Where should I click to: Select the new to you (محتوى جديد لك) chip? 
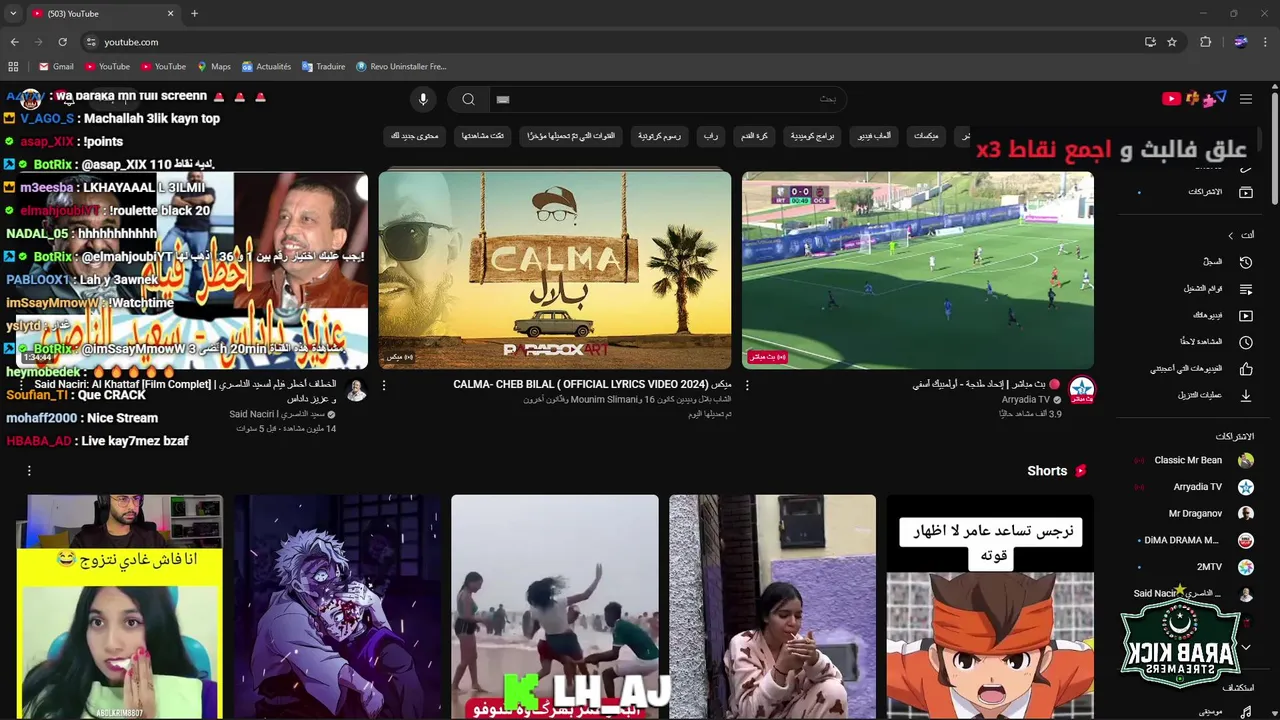tap(415, 136)
